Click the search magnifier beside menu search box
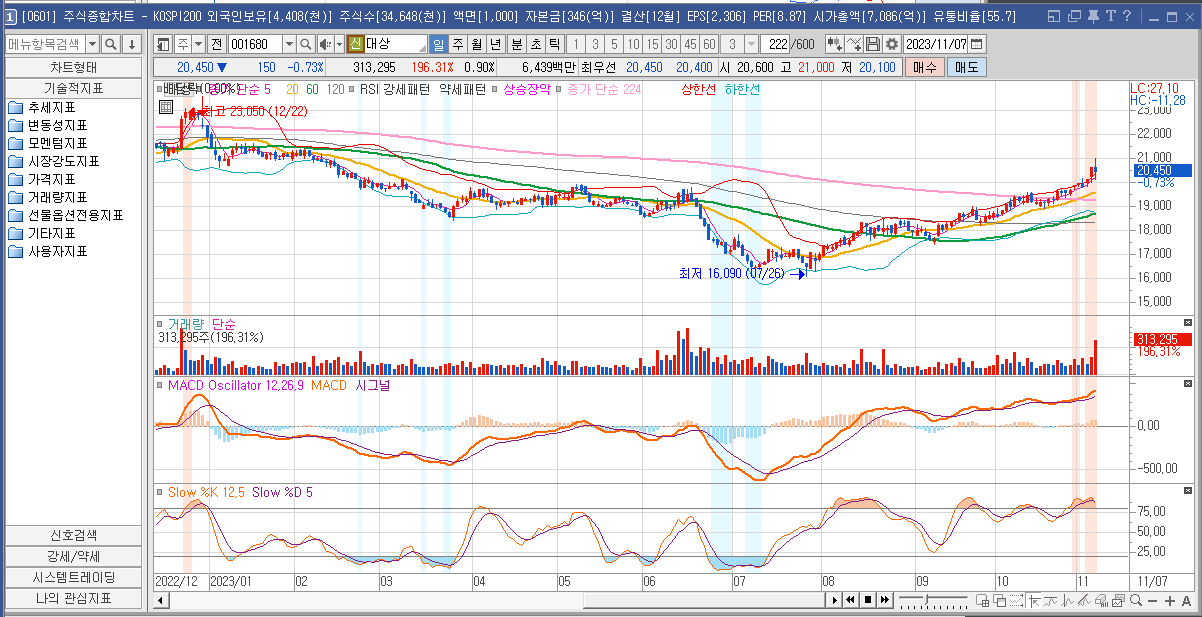 pos(111,44)
